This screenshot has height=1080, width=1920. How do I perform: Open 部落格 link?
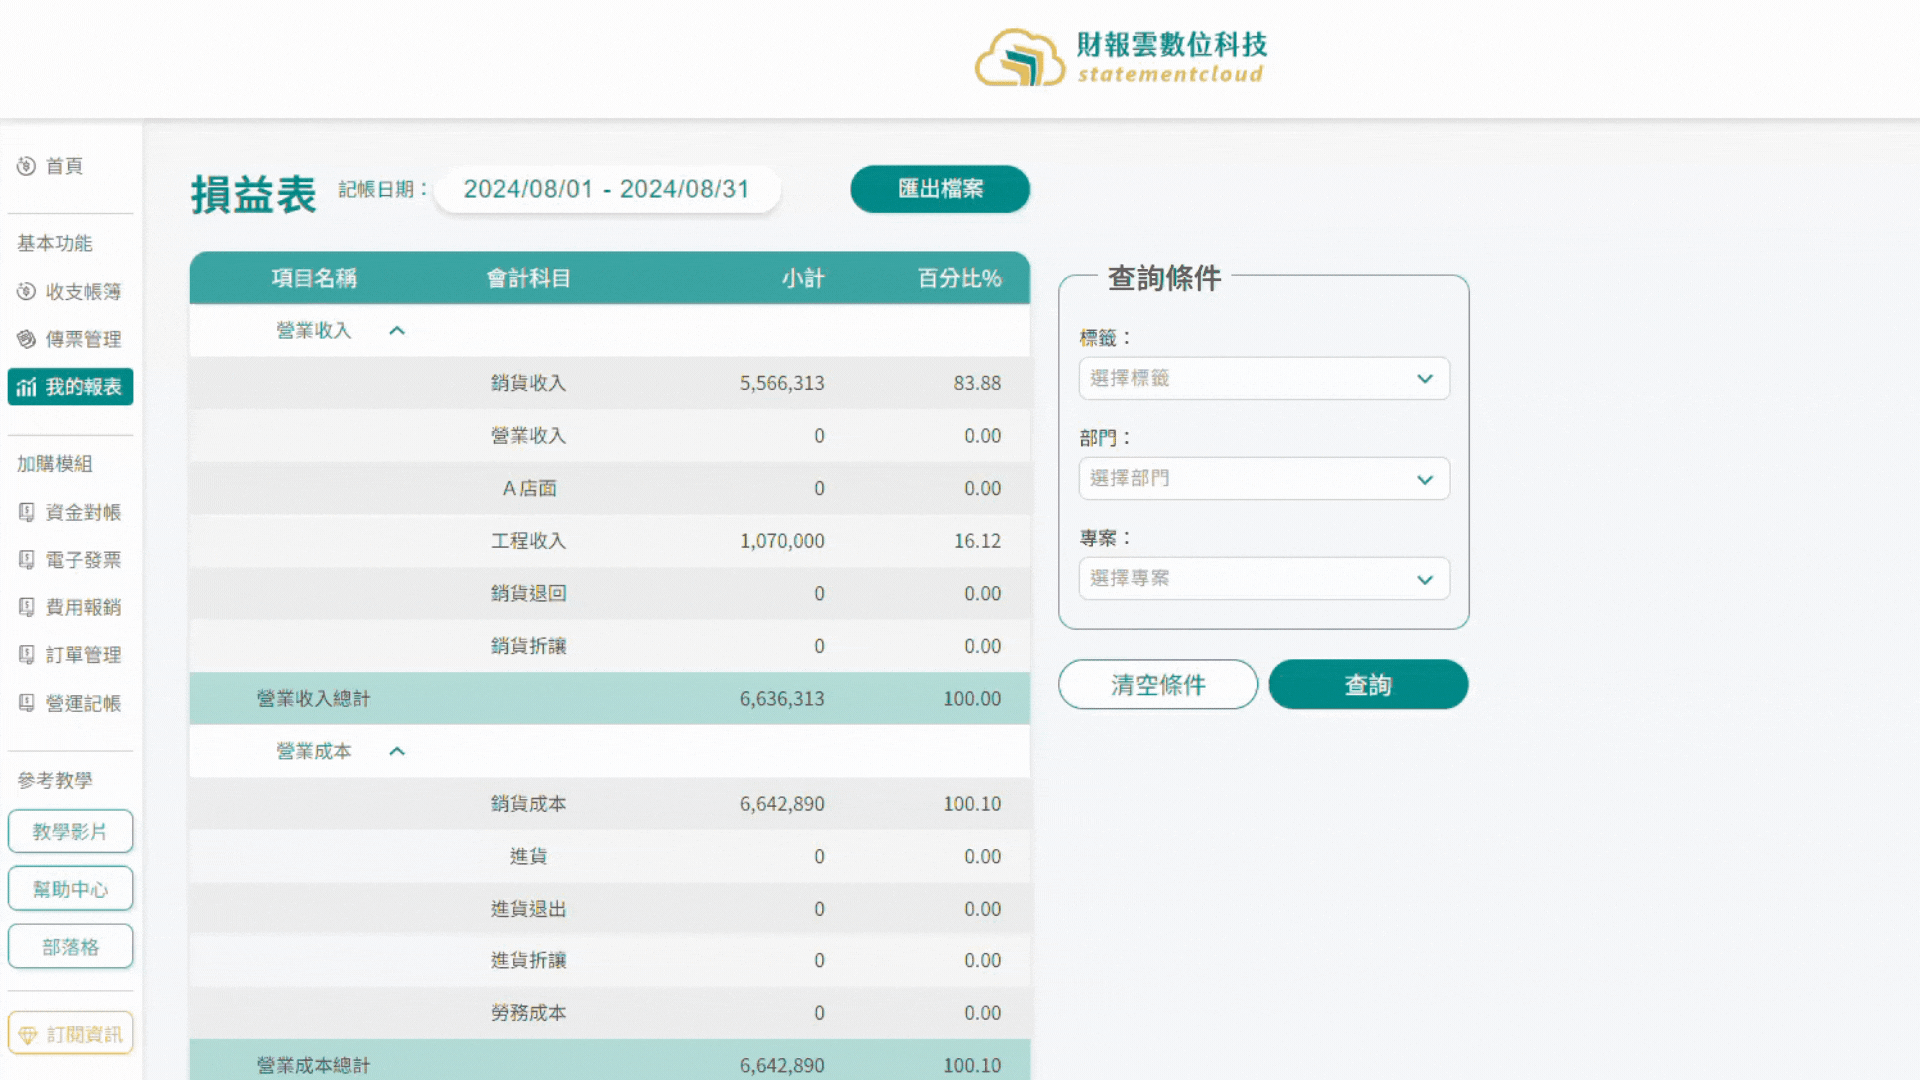pos(70,947)
